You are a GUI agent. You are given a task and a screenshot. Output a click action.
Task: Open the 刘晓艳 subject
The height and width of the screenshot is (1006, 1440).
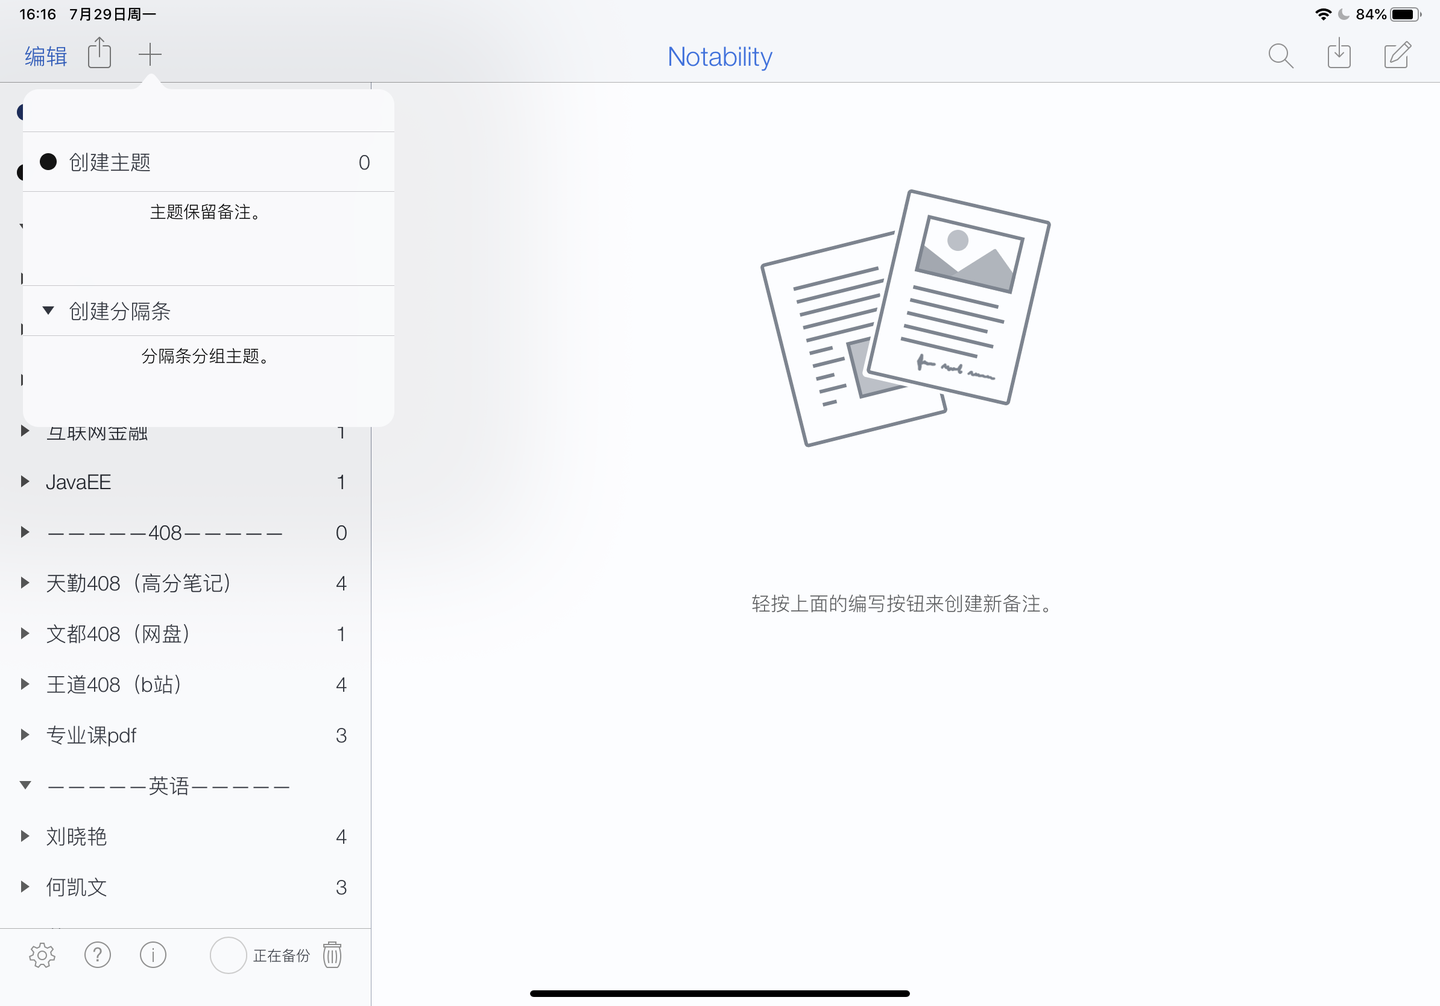[185, 836]
